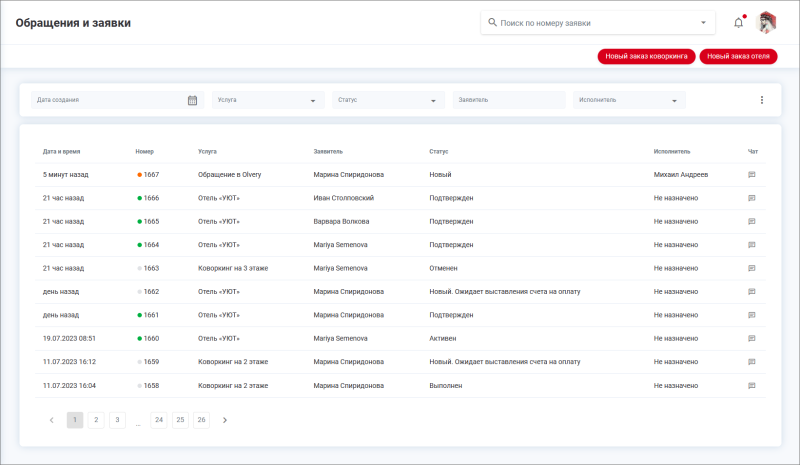Click the Заявитель column header in table

pyautogui.click(x=328, y=152)
